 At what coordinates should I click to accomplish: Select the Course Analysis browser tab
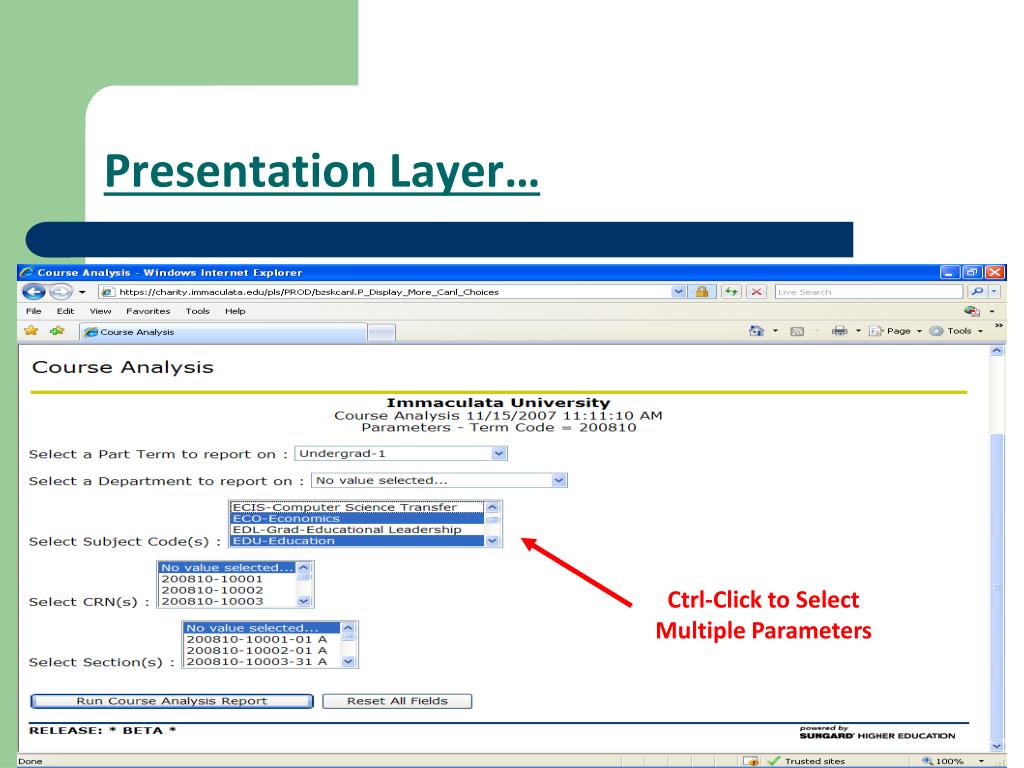[x=223, y=332]
